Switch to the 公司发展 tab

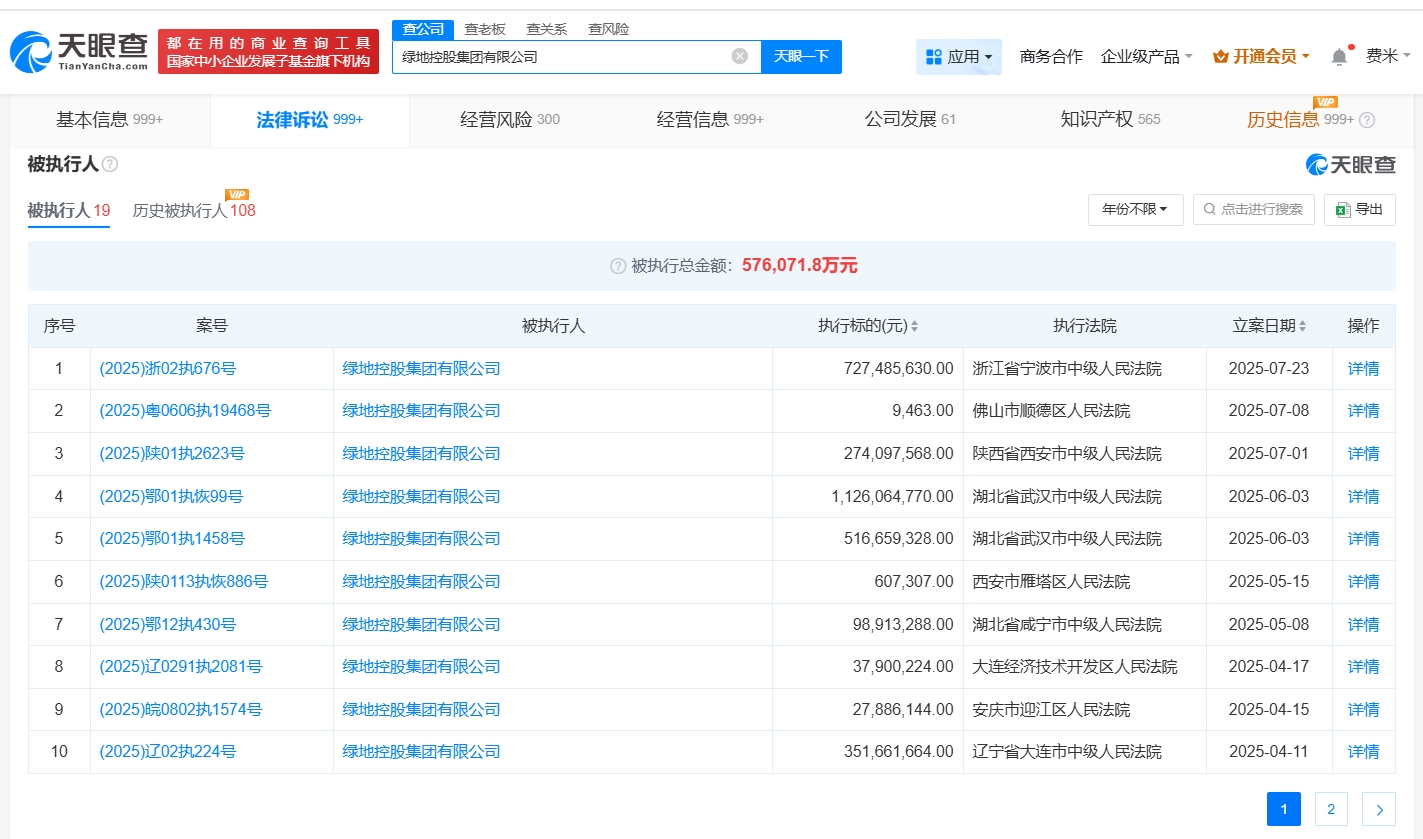pos(910,120)
